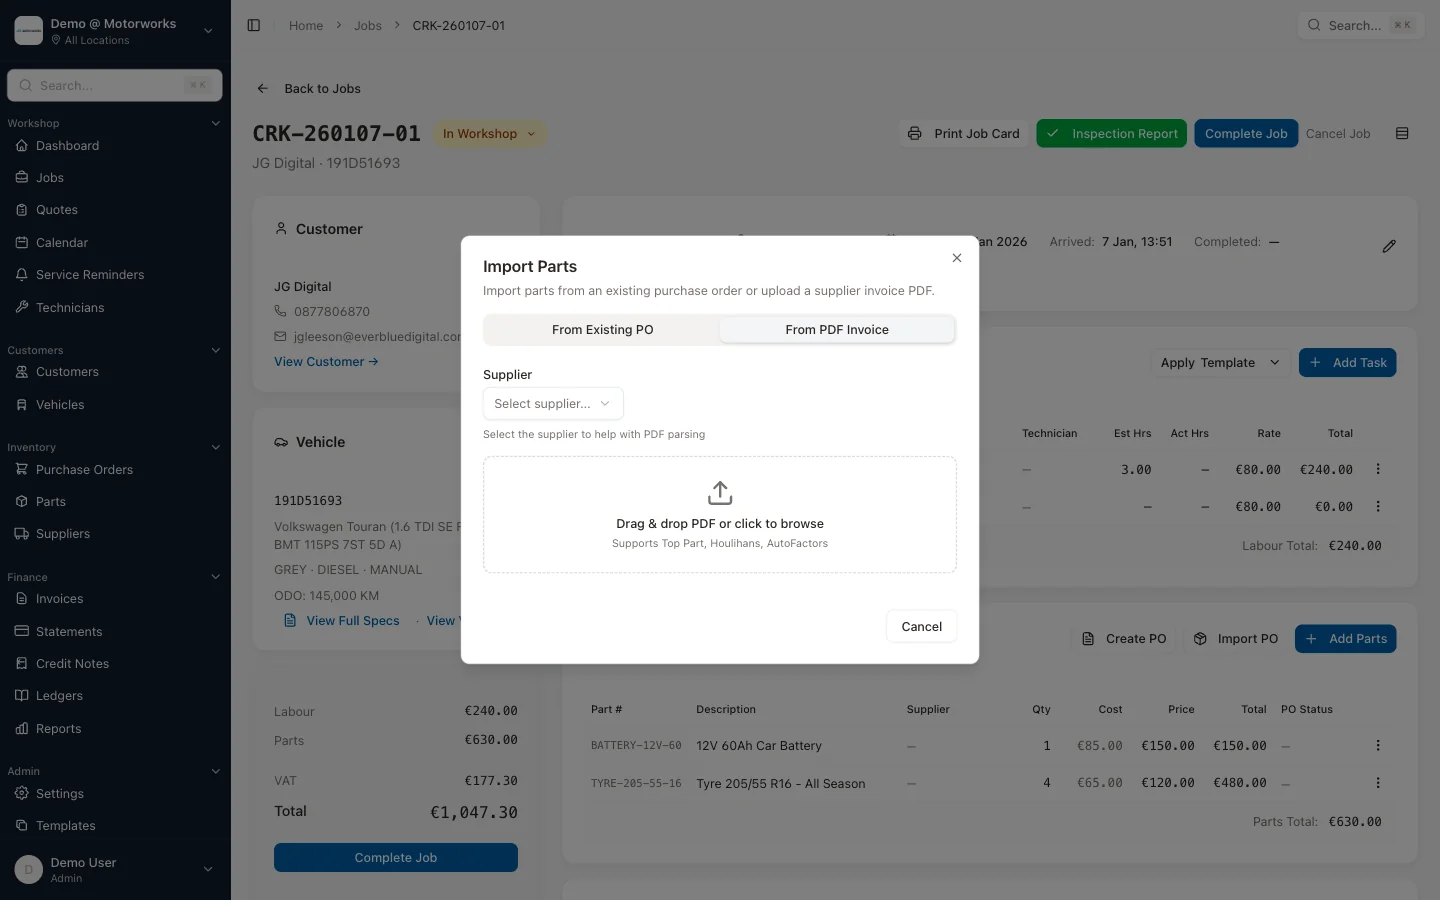The width and height of the screenshot is (1440, 900).
Task: Collapse the left sidebar with the panel toggle
Action: (x=254, y=25)
